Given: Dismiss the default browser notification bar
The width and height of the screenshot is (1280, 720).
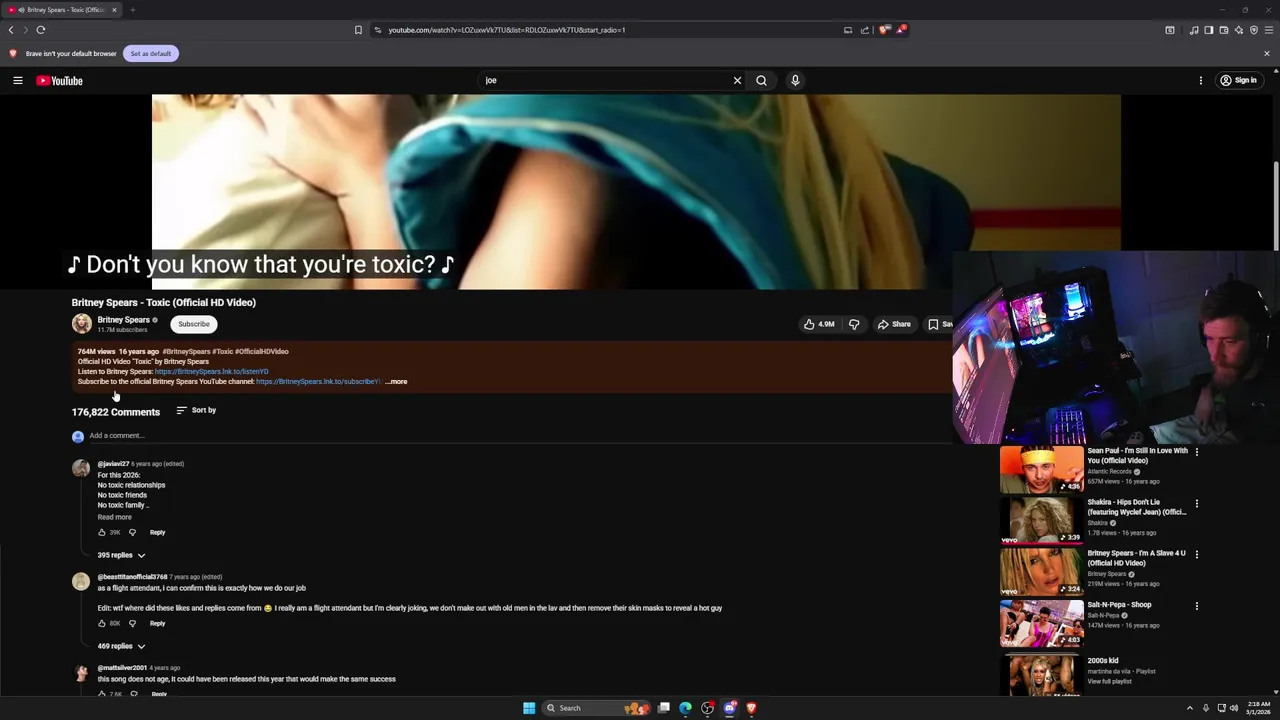Looking at the screenshot, I should click(1267, 53).
